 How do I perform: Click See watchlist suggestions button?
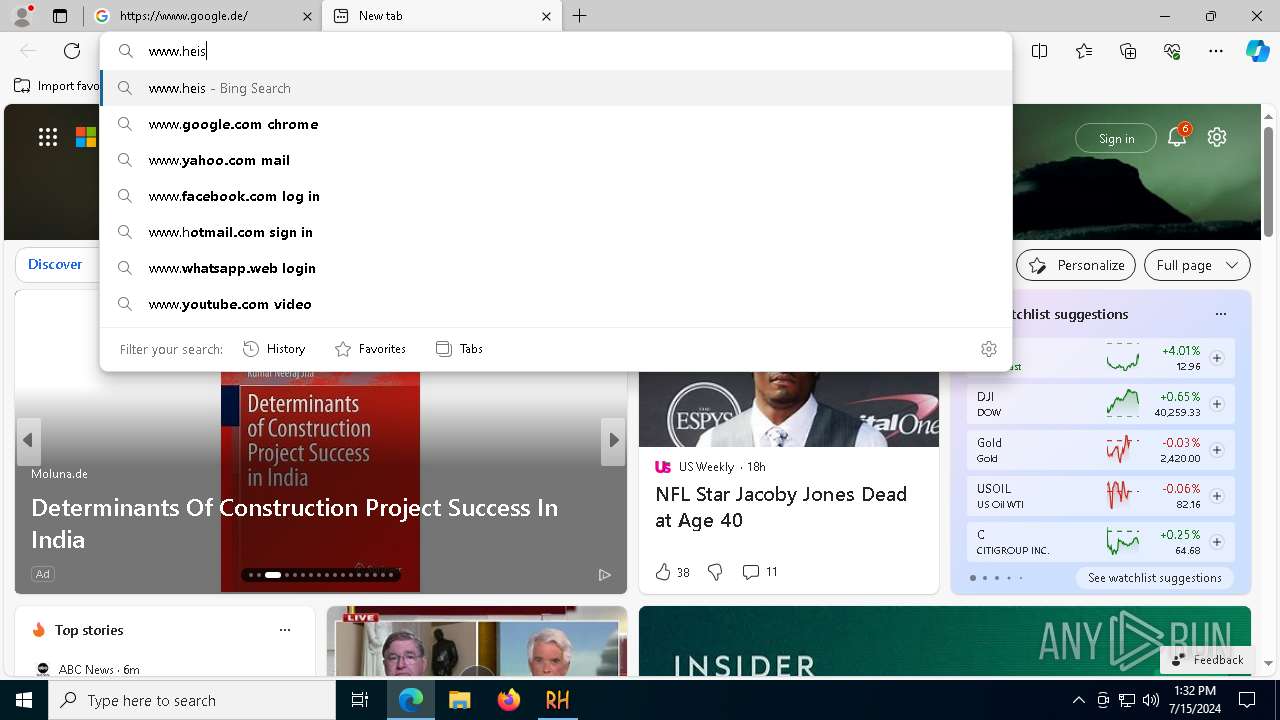[1154, 578]
